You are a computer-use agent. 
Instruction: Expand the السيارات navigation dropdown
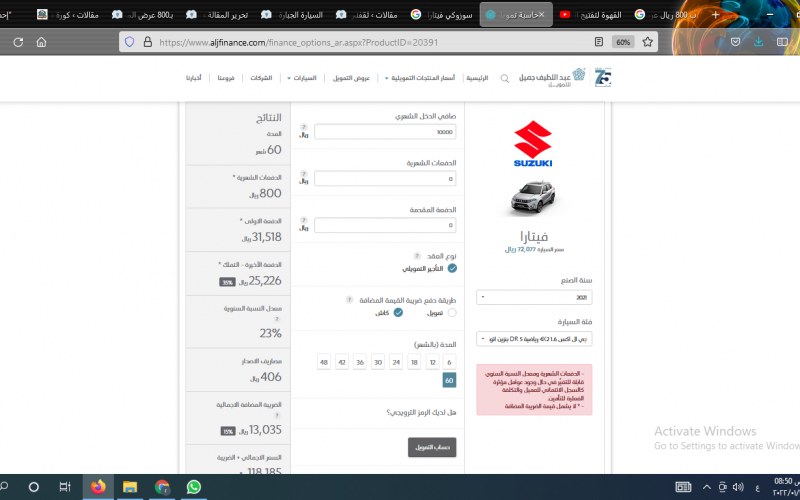coord(302,78)
